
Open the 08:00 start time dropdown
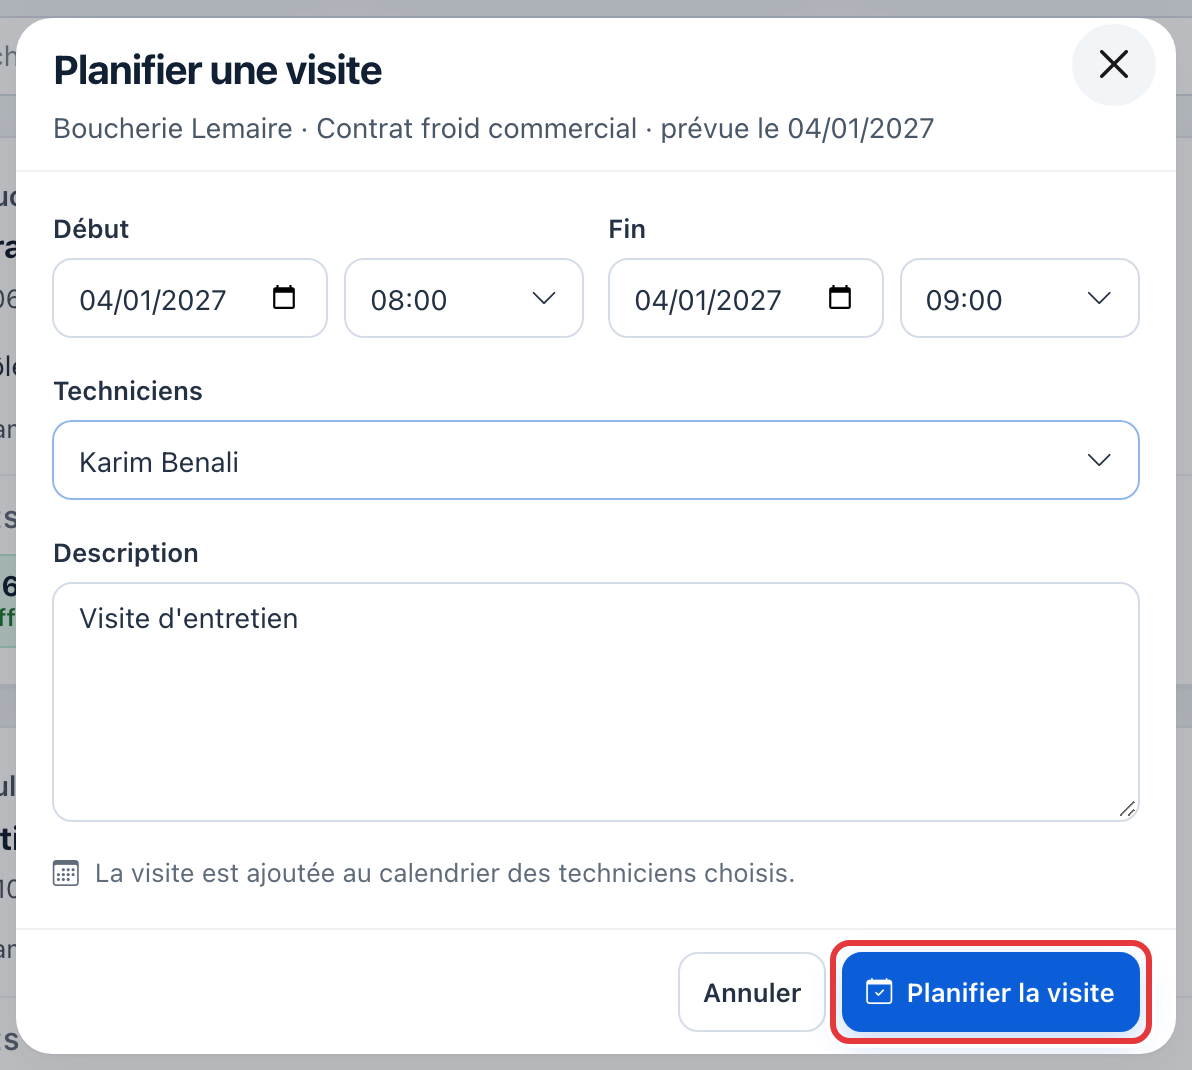tap(464, 298)
